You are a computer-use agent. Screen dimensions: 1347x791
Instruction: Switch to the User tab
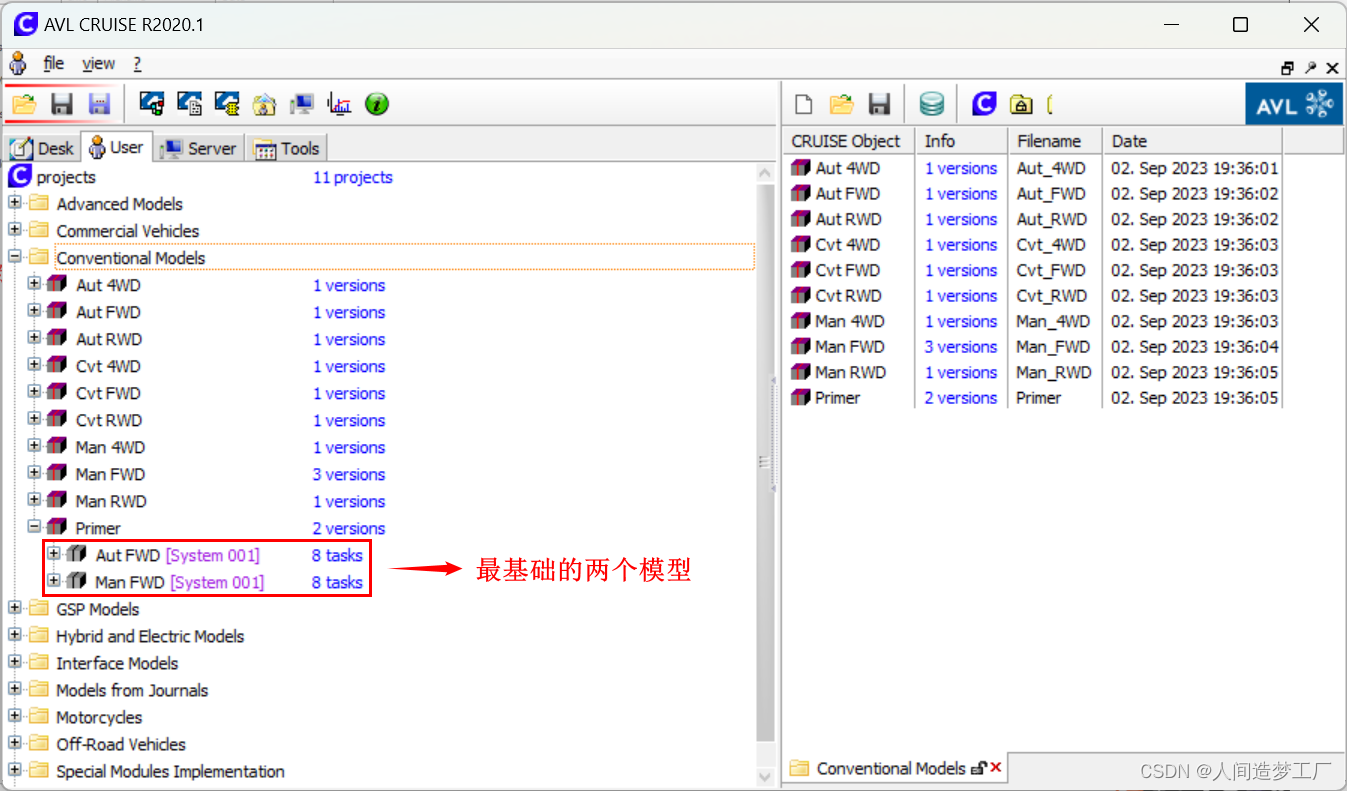[x=115, y=147]
